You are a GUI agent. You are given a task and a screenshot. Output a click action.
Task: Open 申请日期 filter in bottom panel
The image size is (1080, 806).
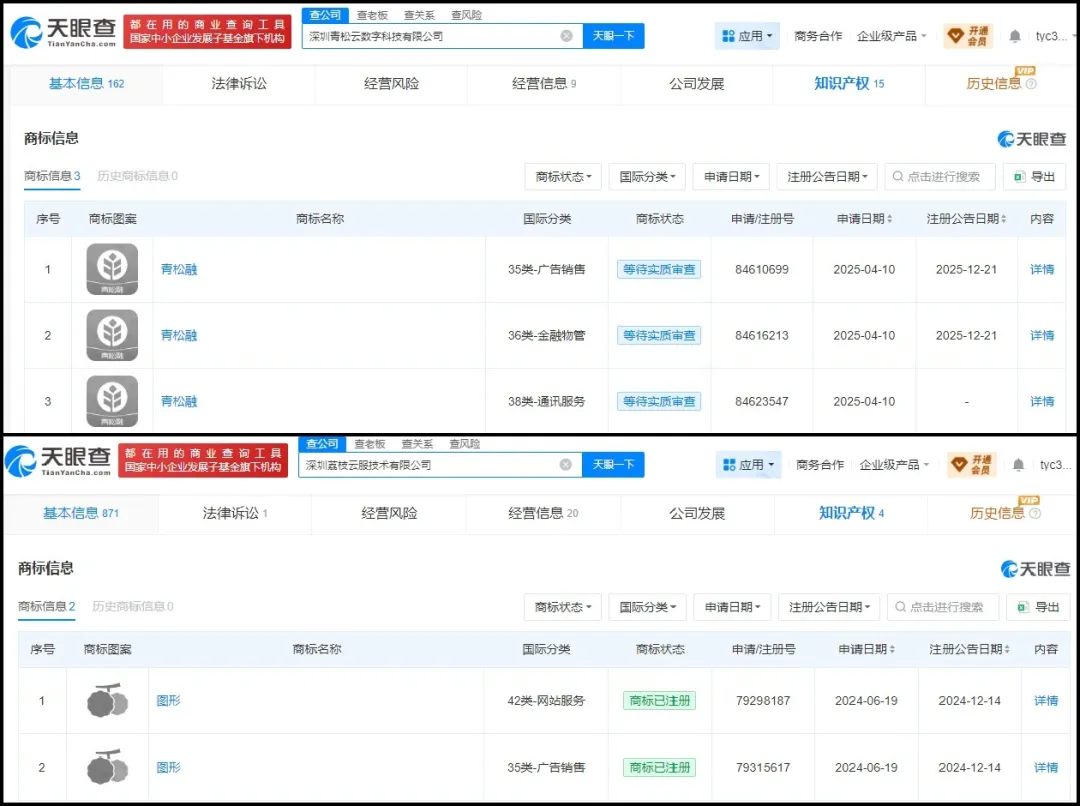coord(732,607)
